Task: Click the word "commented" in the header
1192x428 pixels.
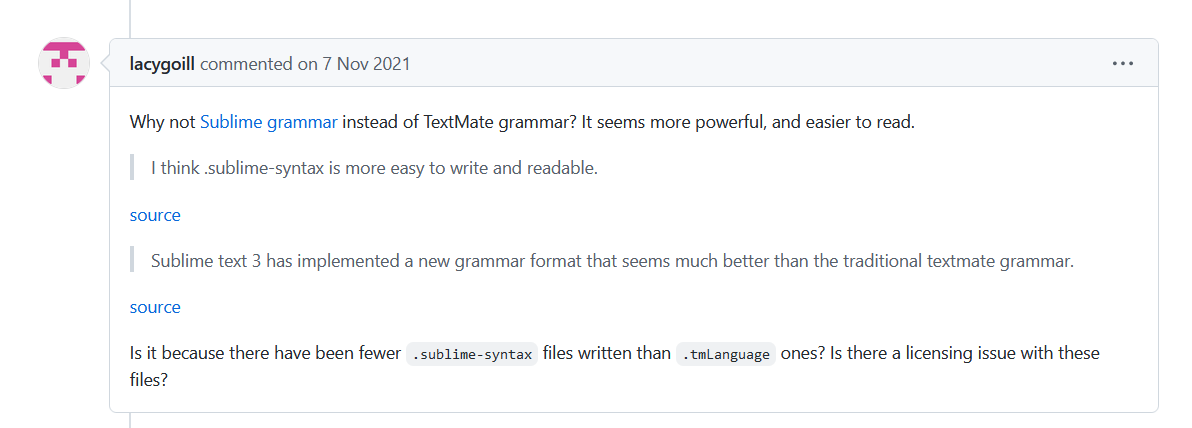Action: (x=246, y=64)
